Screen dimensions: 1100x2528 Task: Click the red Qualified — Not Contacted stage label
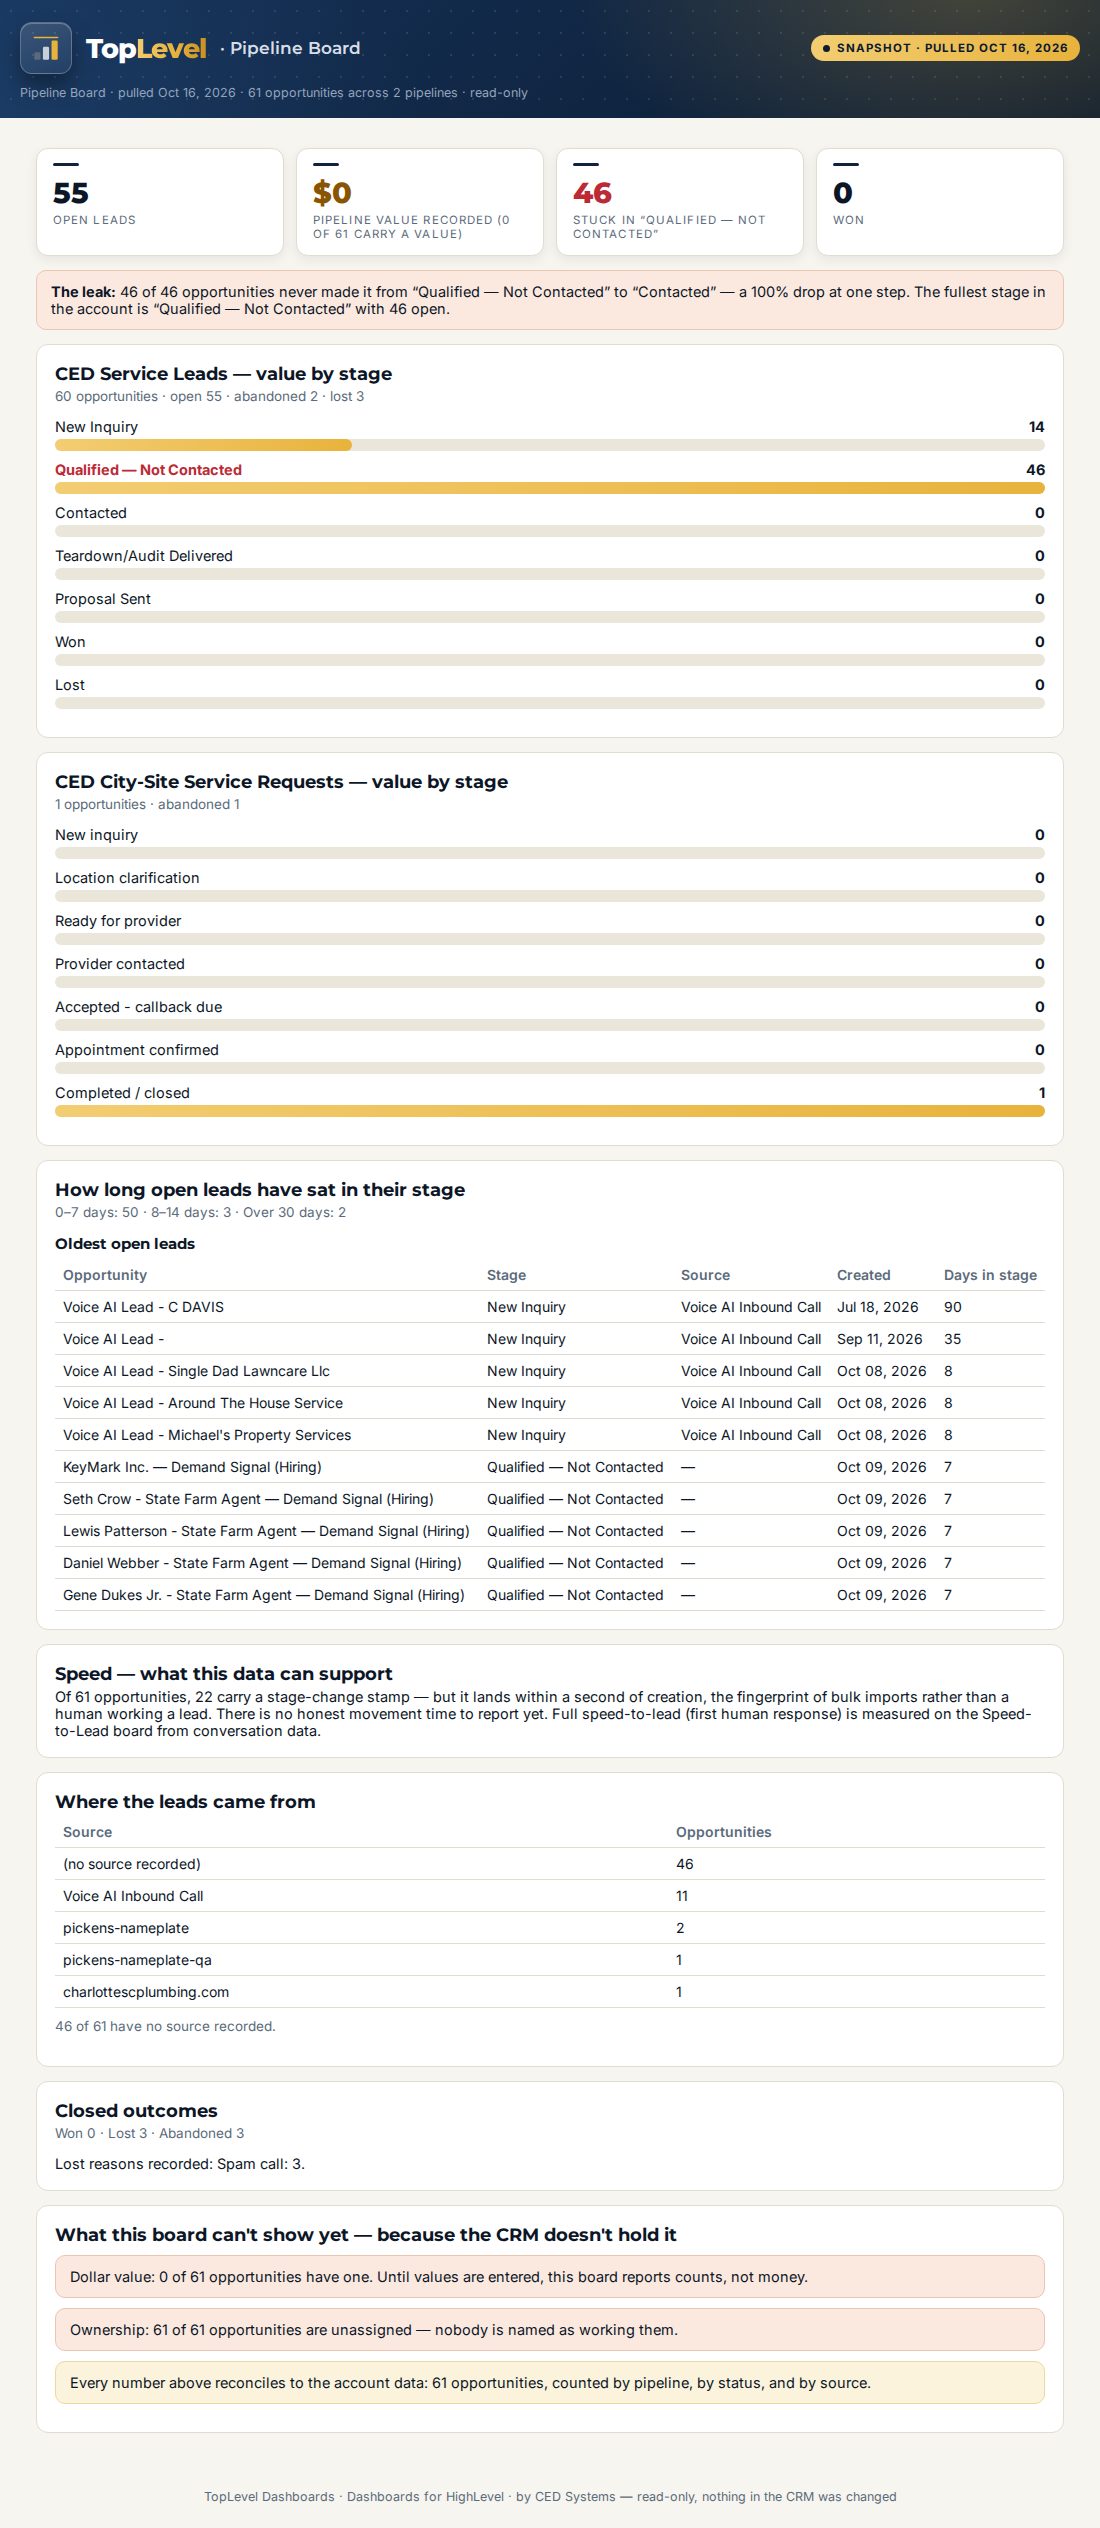pos(148,470)
